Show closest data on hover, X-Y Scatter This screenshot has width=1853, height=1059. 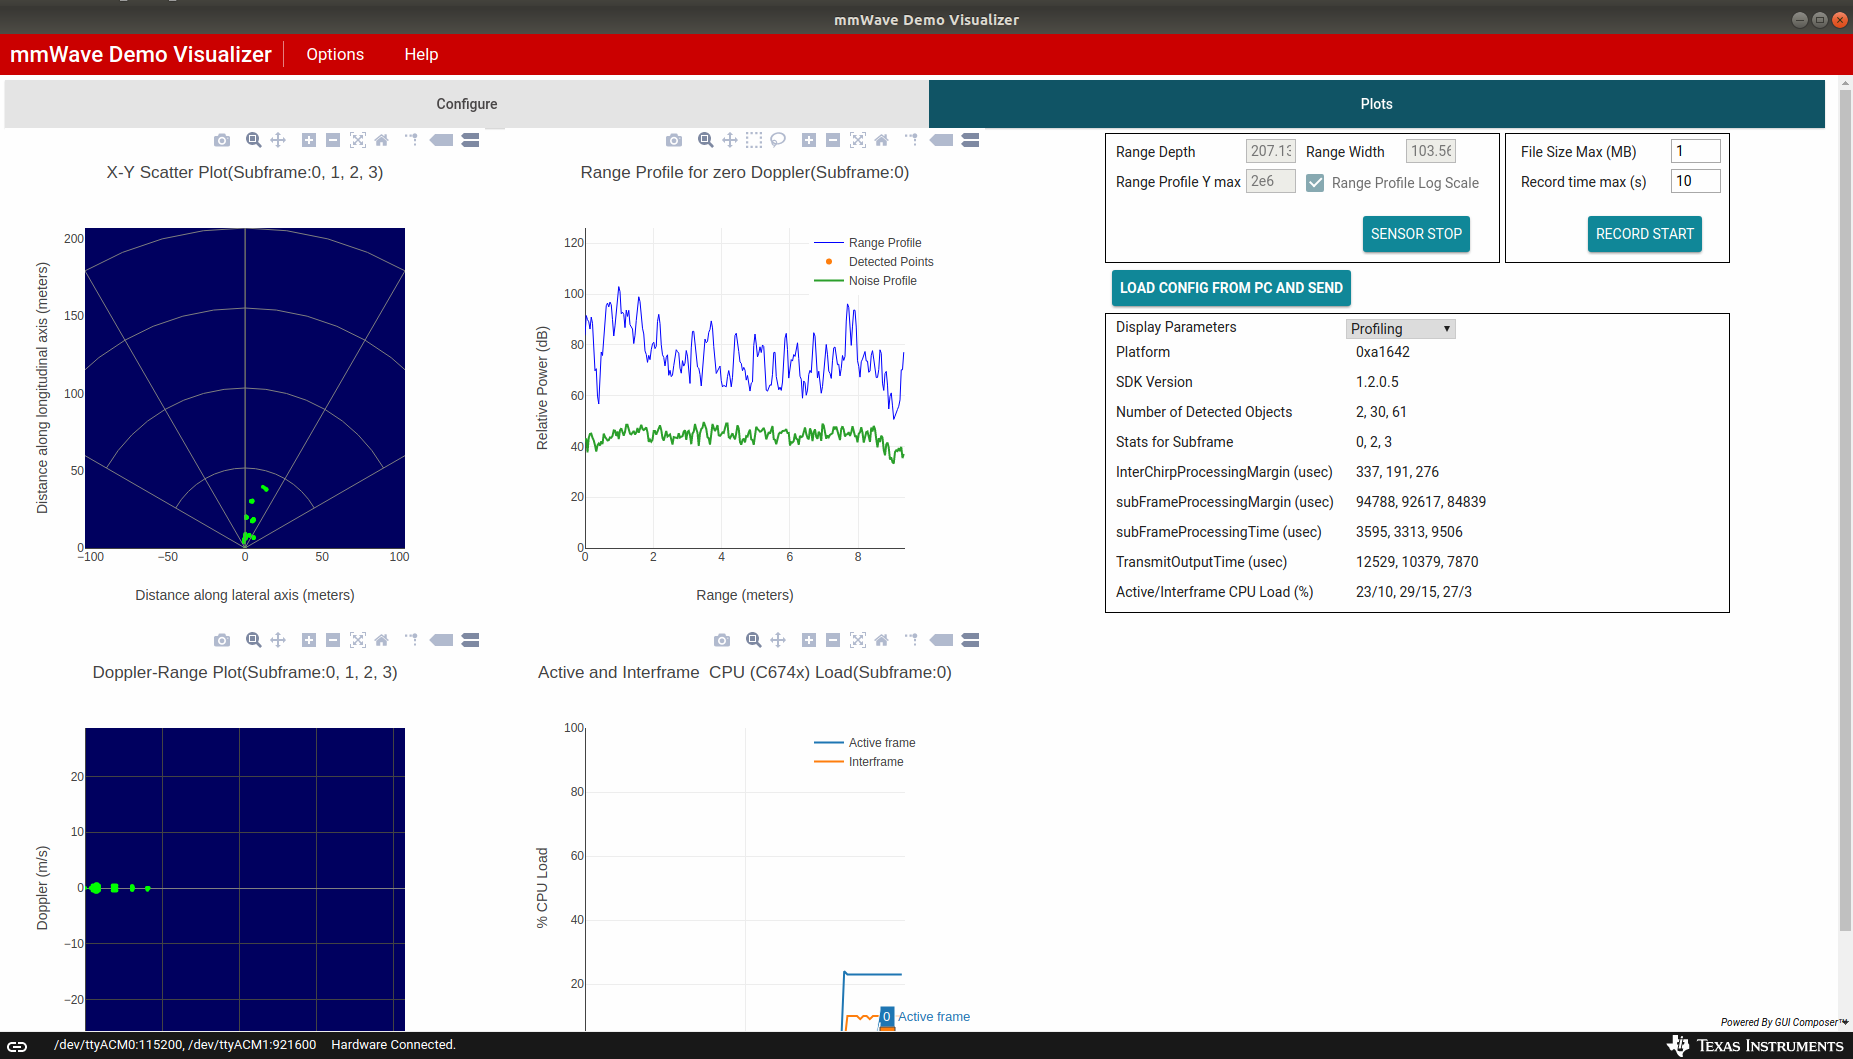click(x=441, y=140)
